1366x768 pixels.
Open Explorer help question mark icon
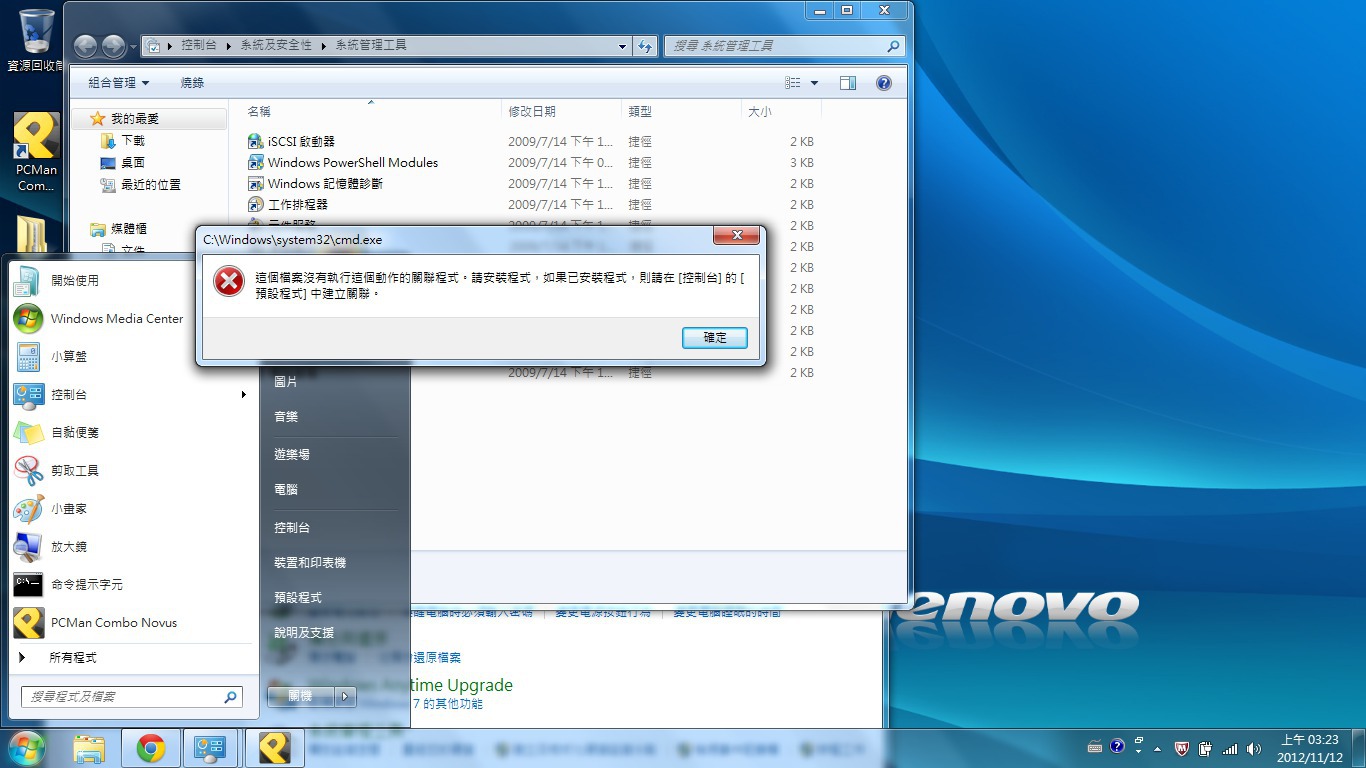[x=884, y=83]
